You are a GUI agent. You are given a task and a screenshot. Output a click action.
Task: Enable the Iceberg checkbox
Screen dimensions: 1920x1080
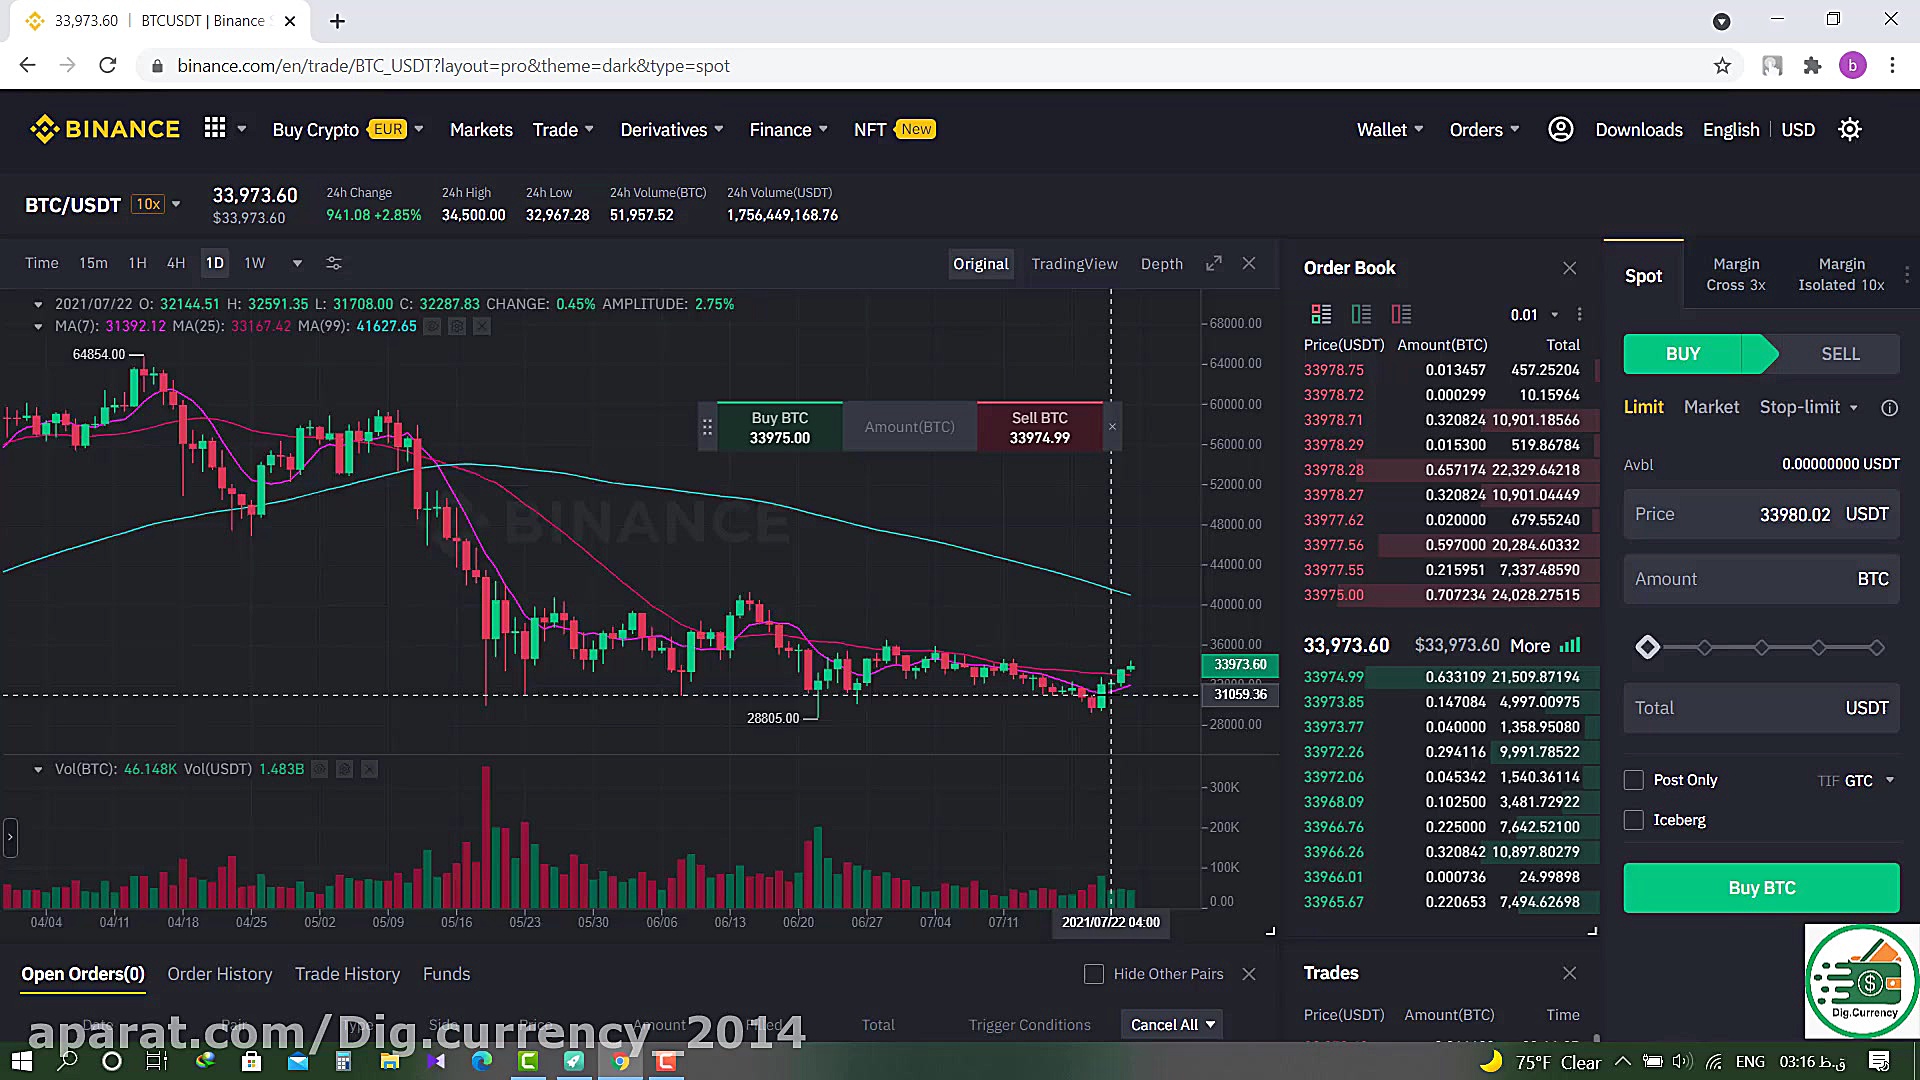click(x=1634, y=820)
